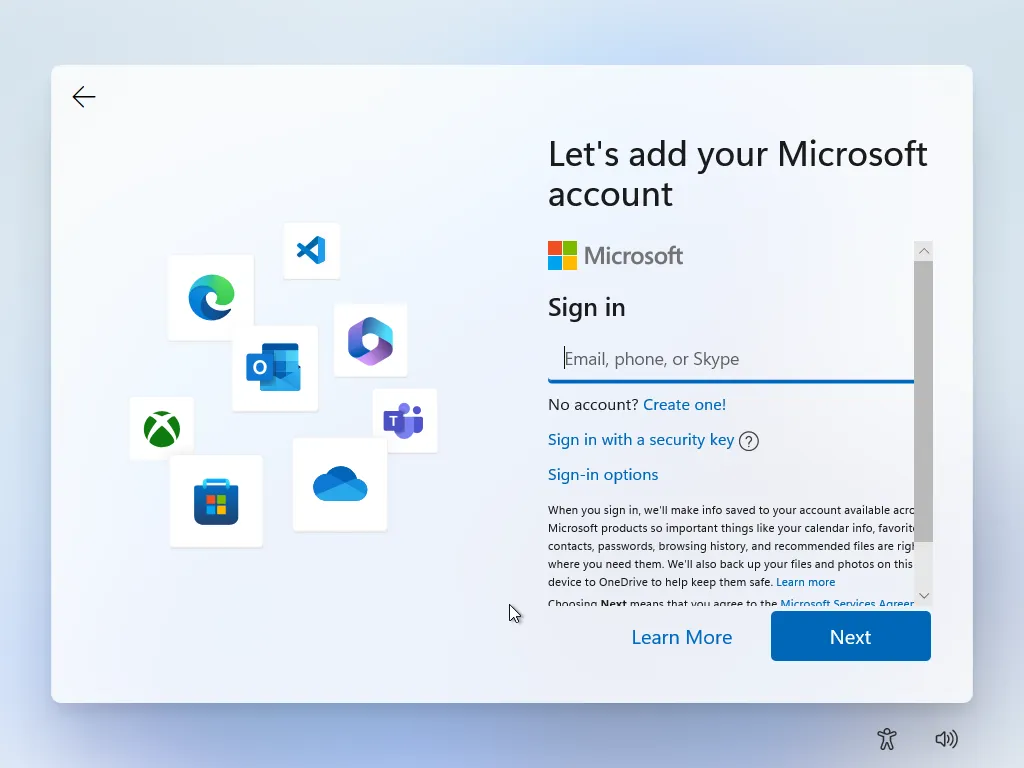Click the Microsoft Store icon
This screenshot has width=1024, height=768.
(216, 501)
